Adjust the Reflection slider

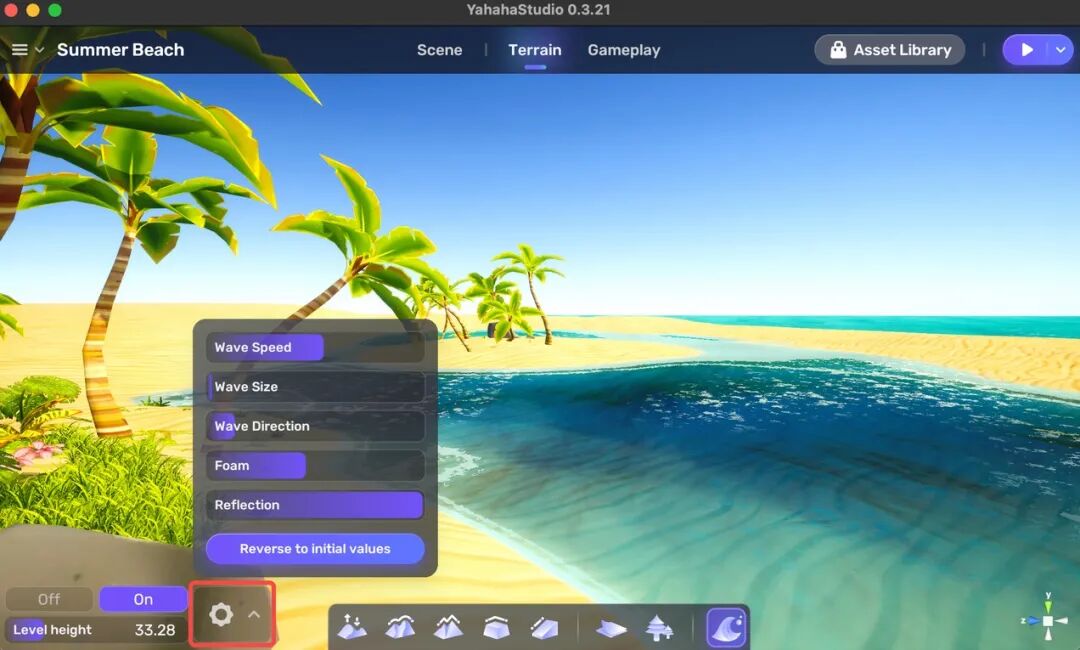coord(315,505)
